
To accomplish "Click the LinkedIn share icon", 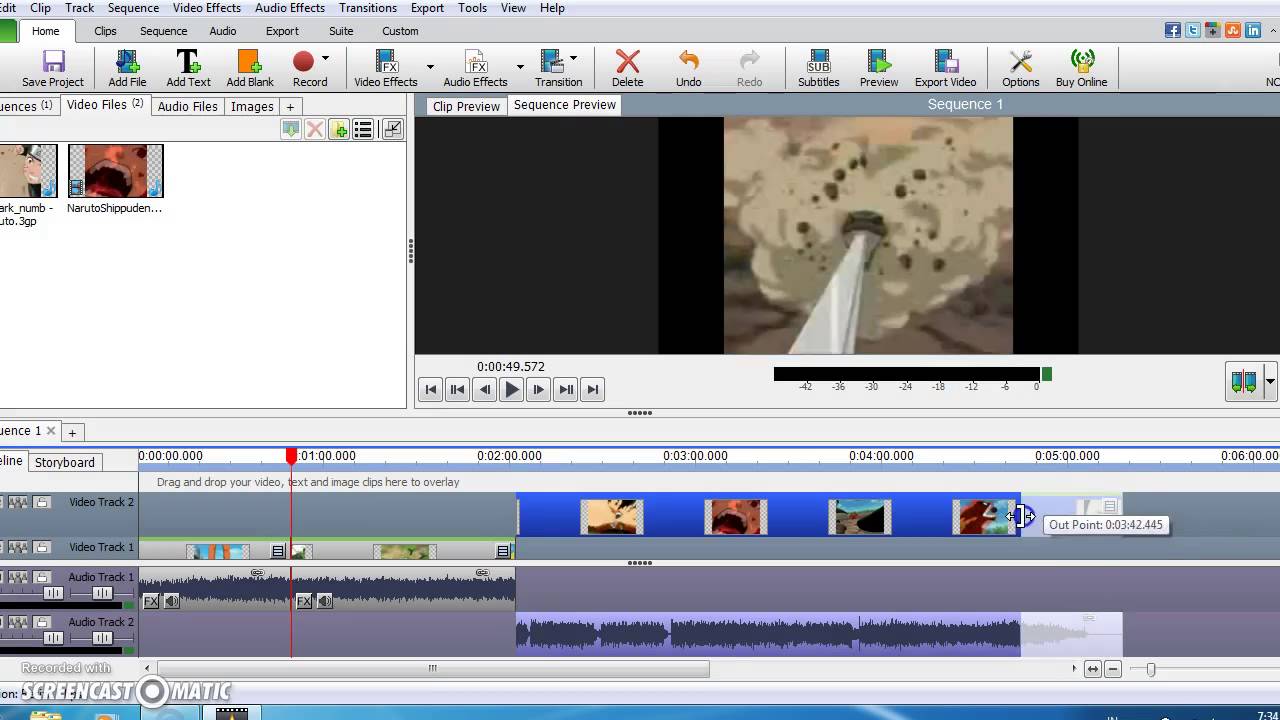I will pos(1253,31).
